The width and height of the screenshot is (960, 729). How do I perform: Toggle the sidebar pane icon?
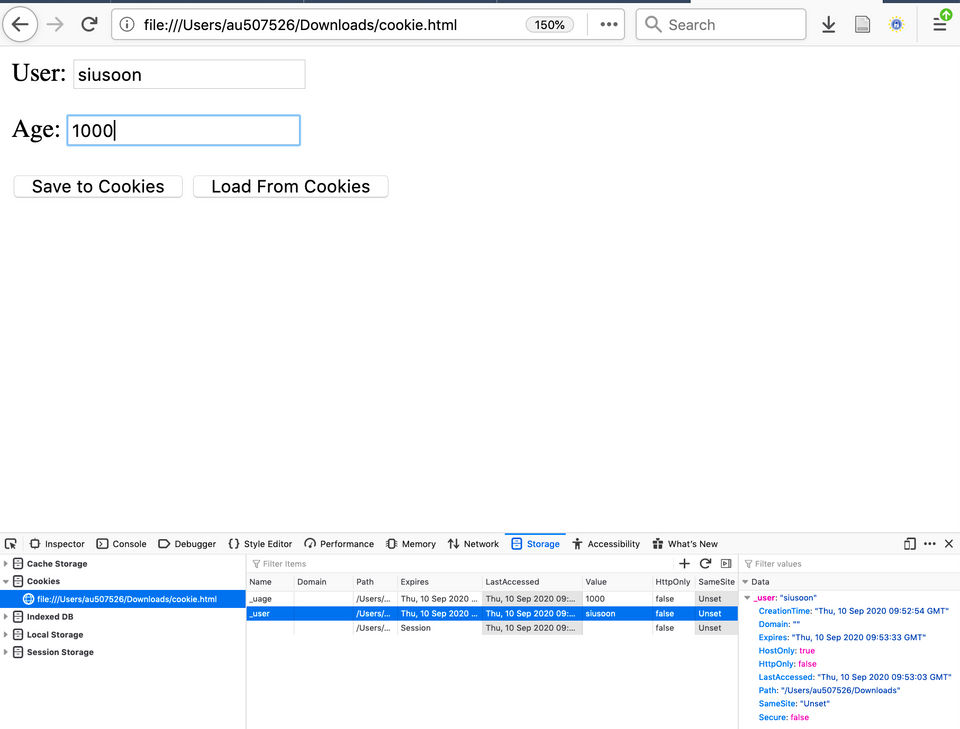pos(726,564)
